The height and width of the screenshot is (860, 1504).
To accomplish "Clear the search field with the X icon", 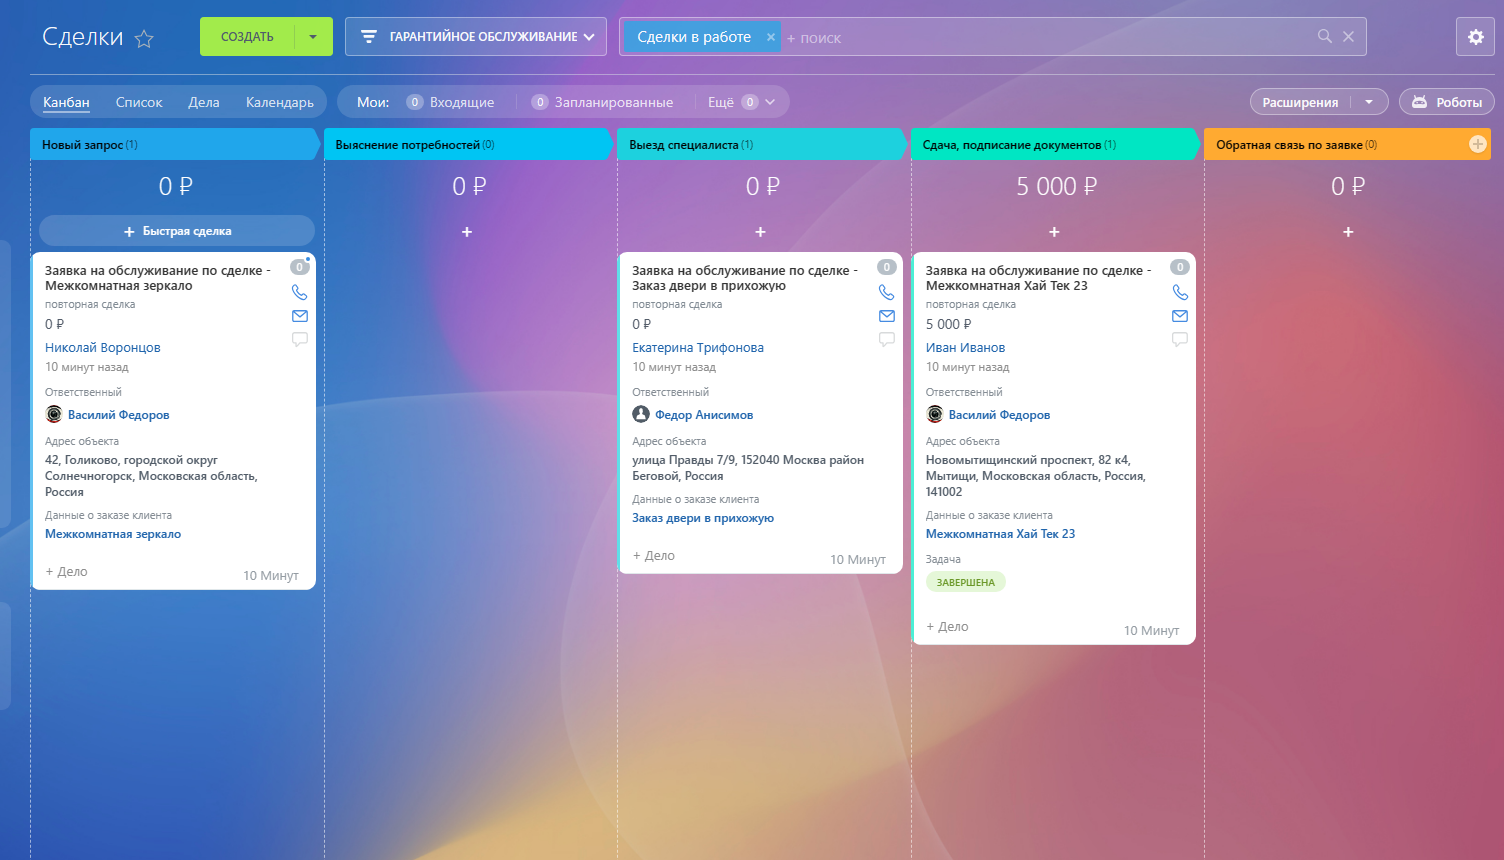I will coord(1348,36).
